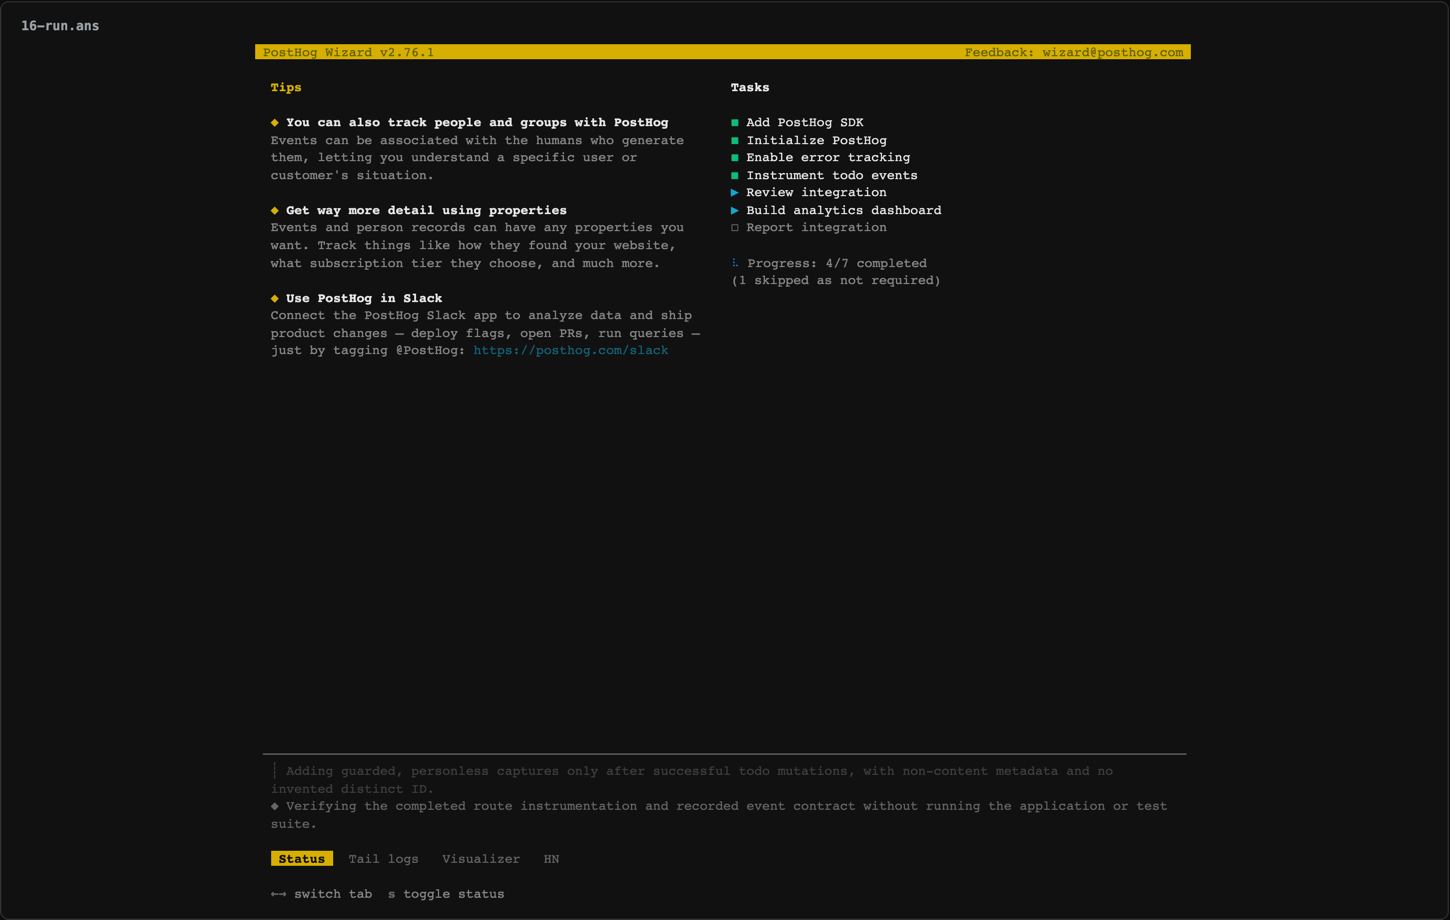
Task: Open the HN tab
Action: click(x=551, y=859)
